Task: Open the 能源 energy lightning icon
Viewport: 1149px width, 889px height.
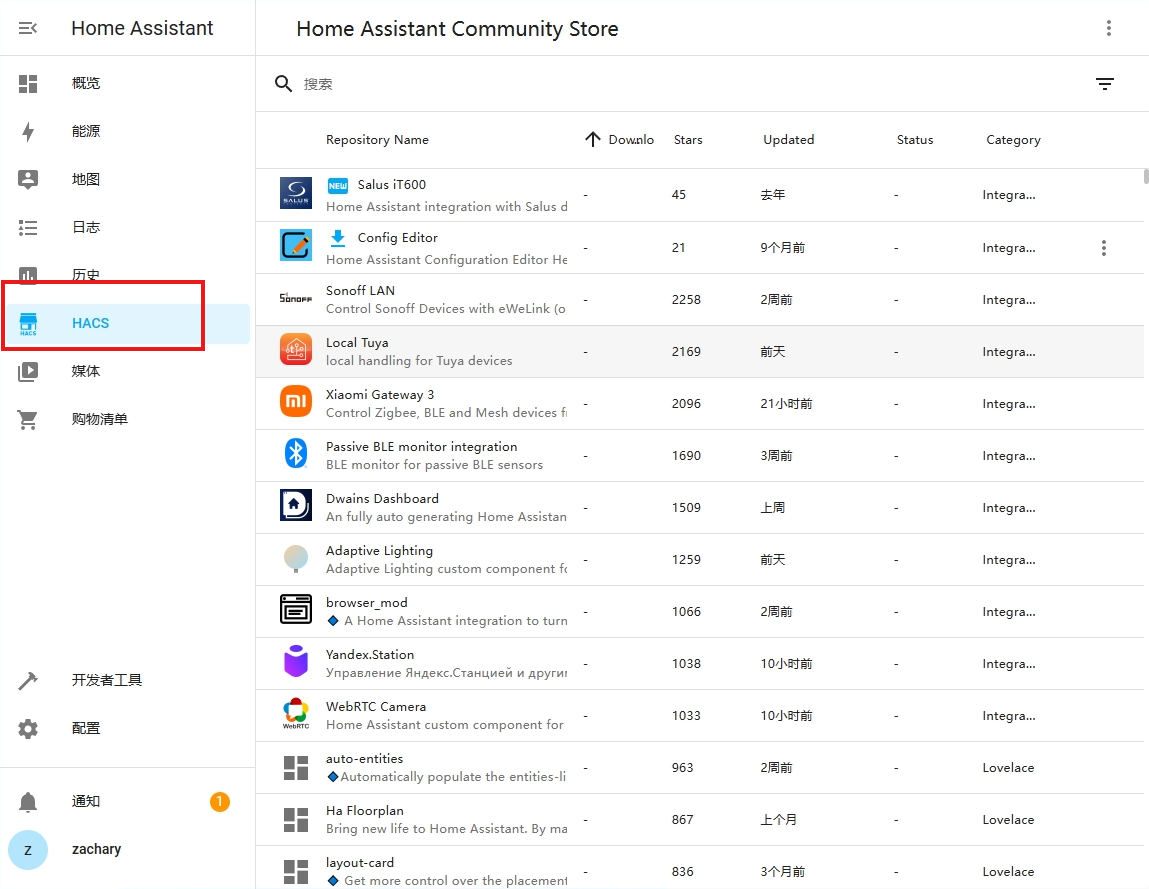Action: (28, 131)
